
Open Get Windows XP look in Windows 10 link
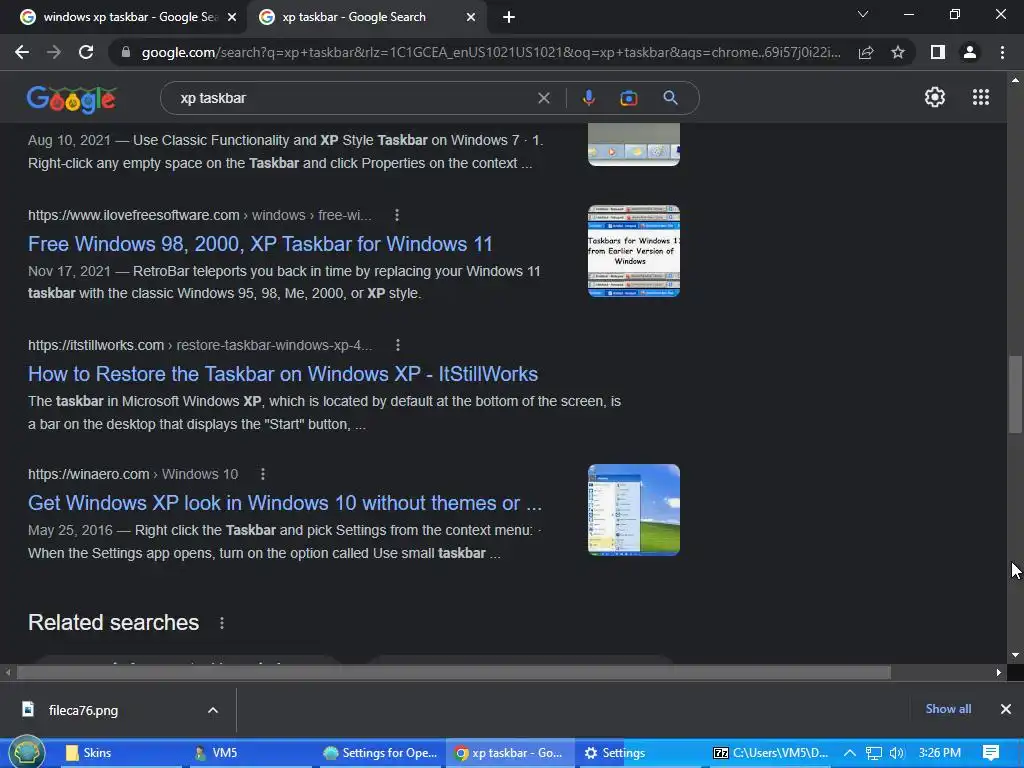pyautogui.click(x=285, y=504)
